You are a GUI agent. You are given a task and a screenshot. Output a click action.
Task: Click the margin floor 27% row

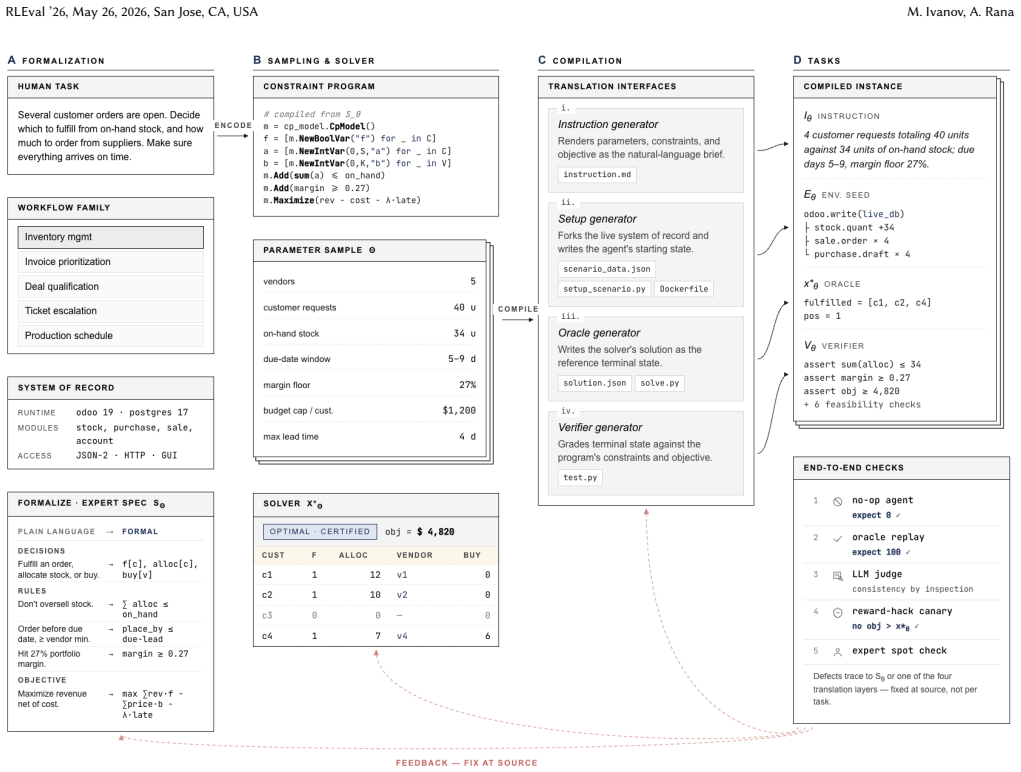[369, 385]
